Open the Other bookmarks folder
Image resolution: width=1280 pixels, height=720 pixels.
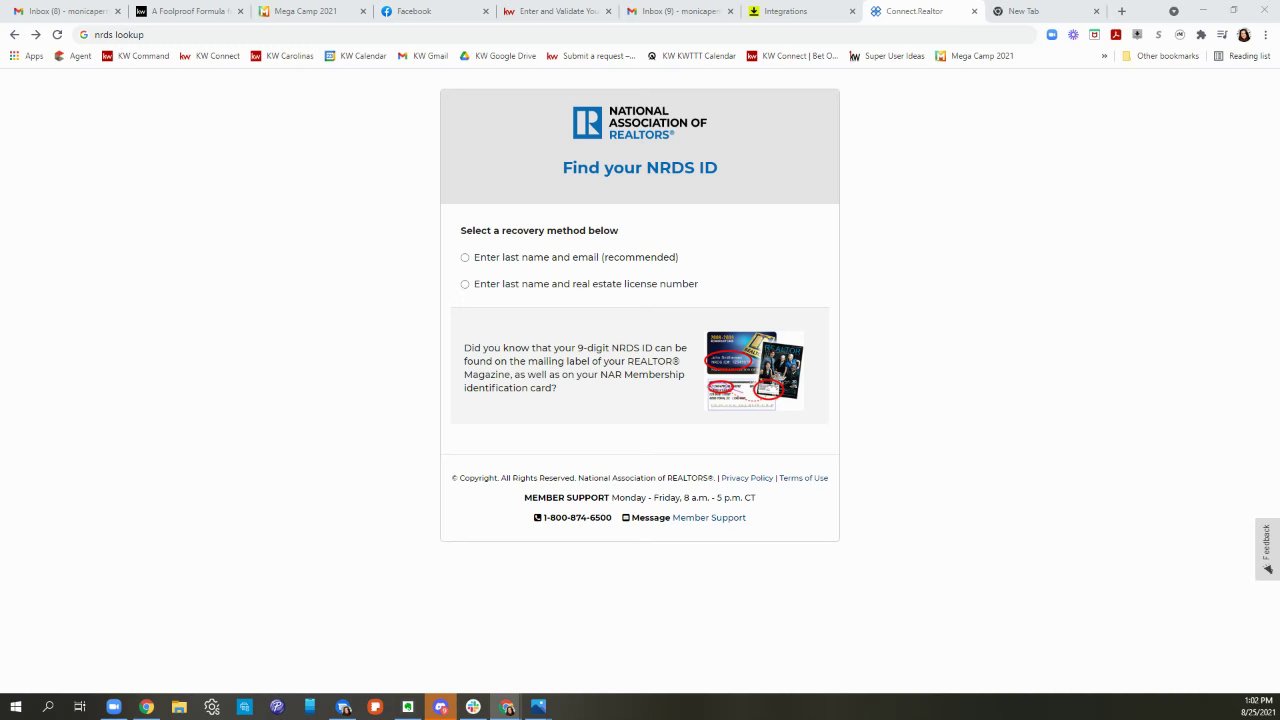(1160, 56)
